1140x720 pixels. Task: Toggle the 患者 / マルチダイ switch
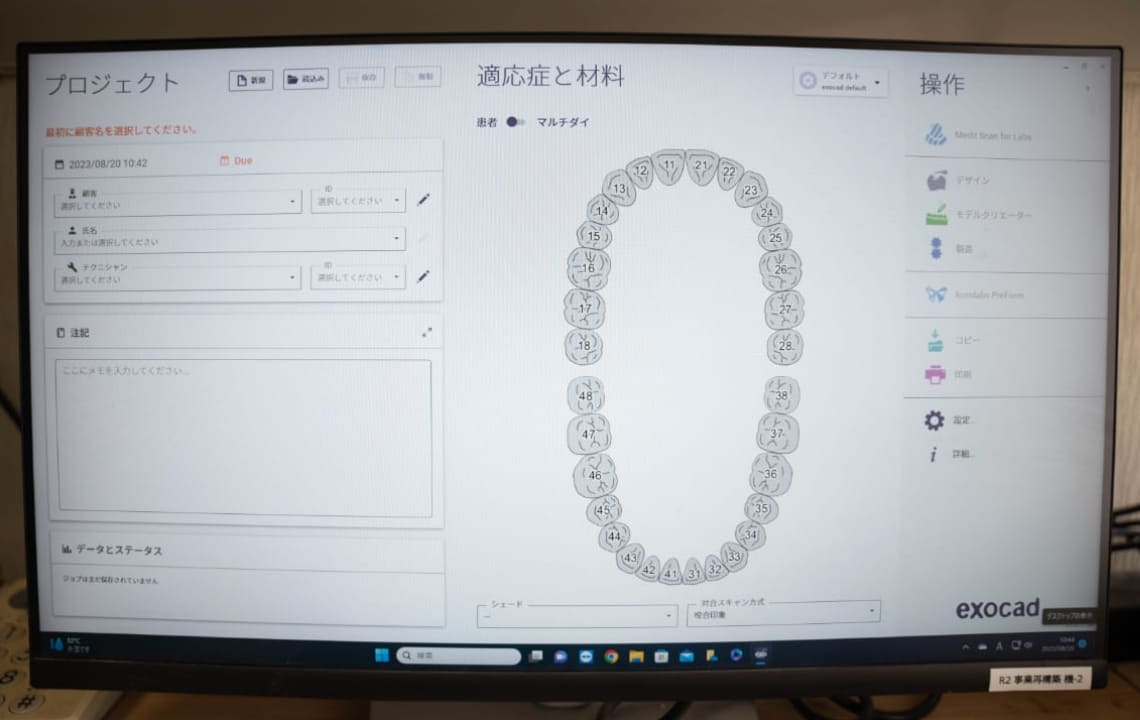(515, 122)
